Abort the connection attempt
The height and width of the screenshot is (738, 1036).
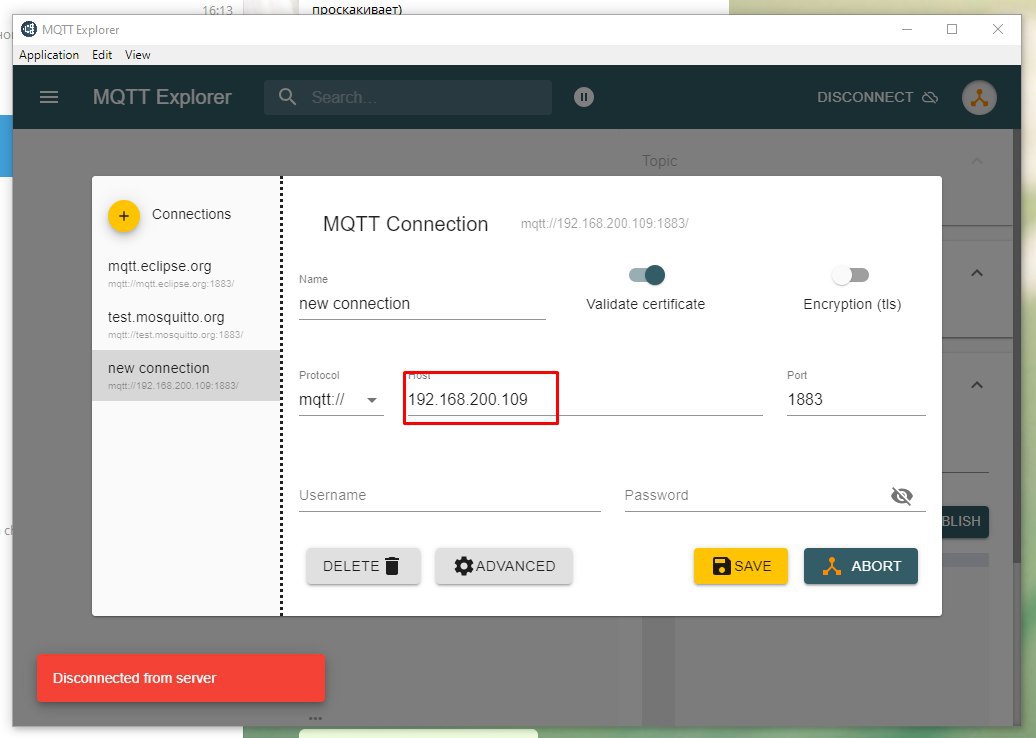tap(860, 566)
